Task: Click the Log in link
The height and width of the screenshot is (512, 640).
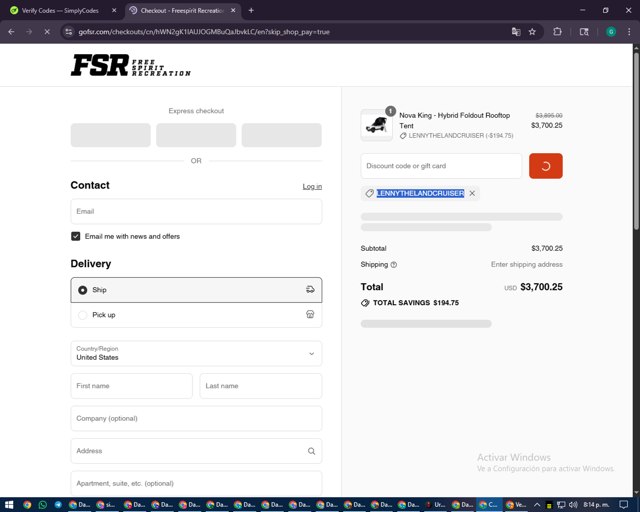Action: tap(312, 187)
